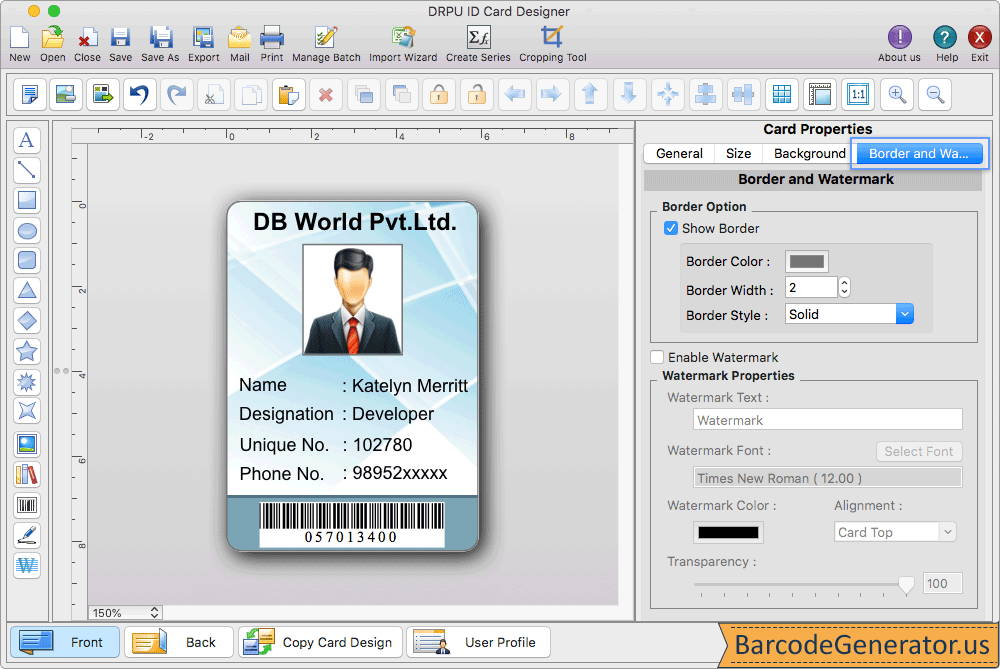Select the Signature pen tool
1000x669 pixels.
pos(27,535)
